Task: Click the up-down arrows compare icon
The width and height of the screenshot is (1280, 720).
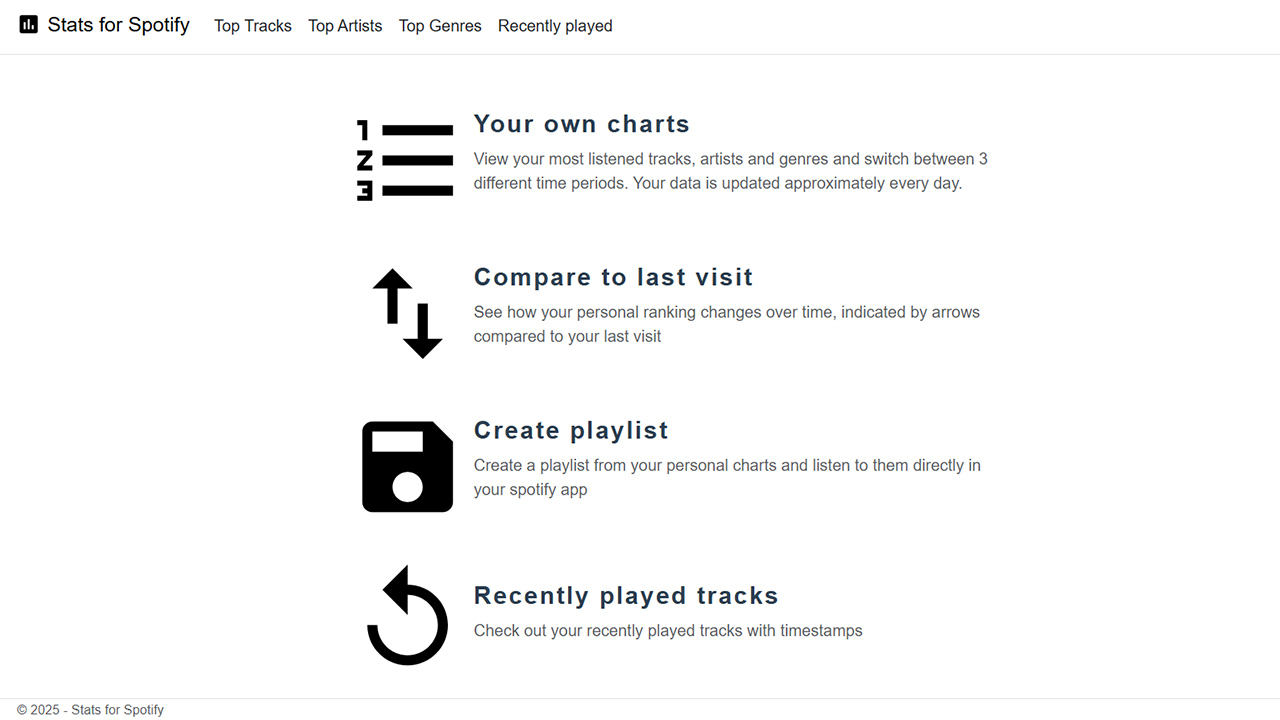Action: coord(405,312)
